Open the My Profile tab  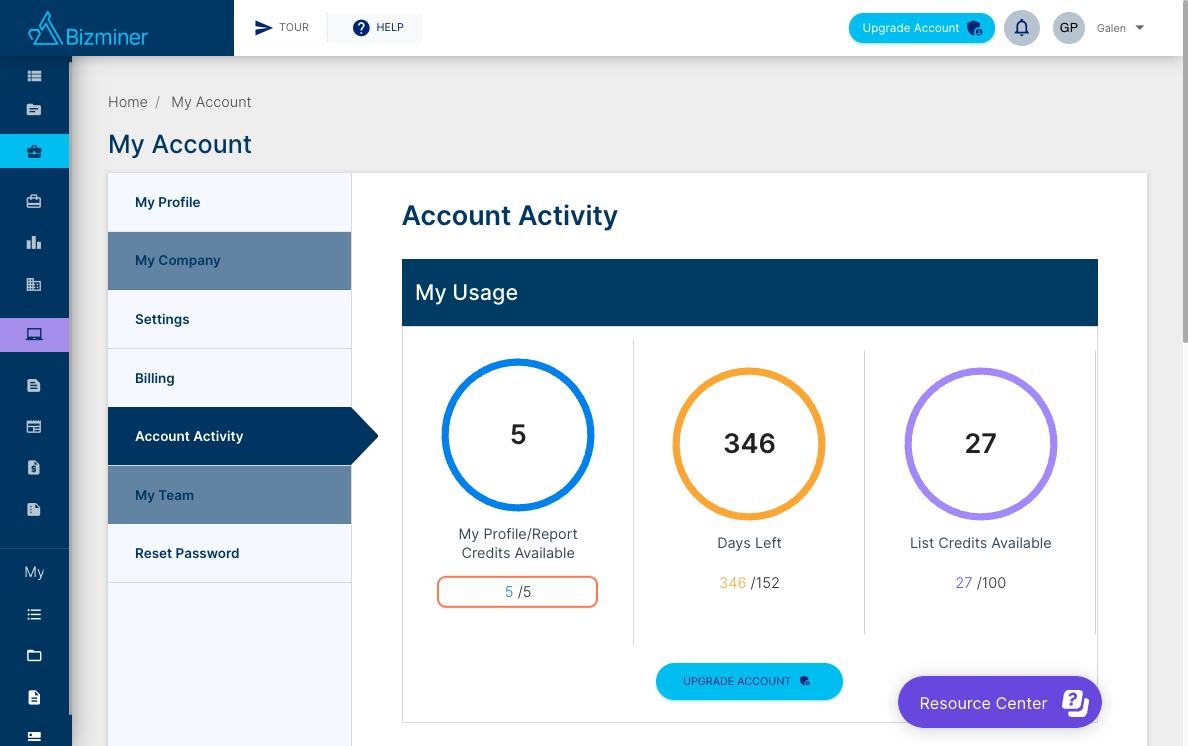(x=230, y=202)
